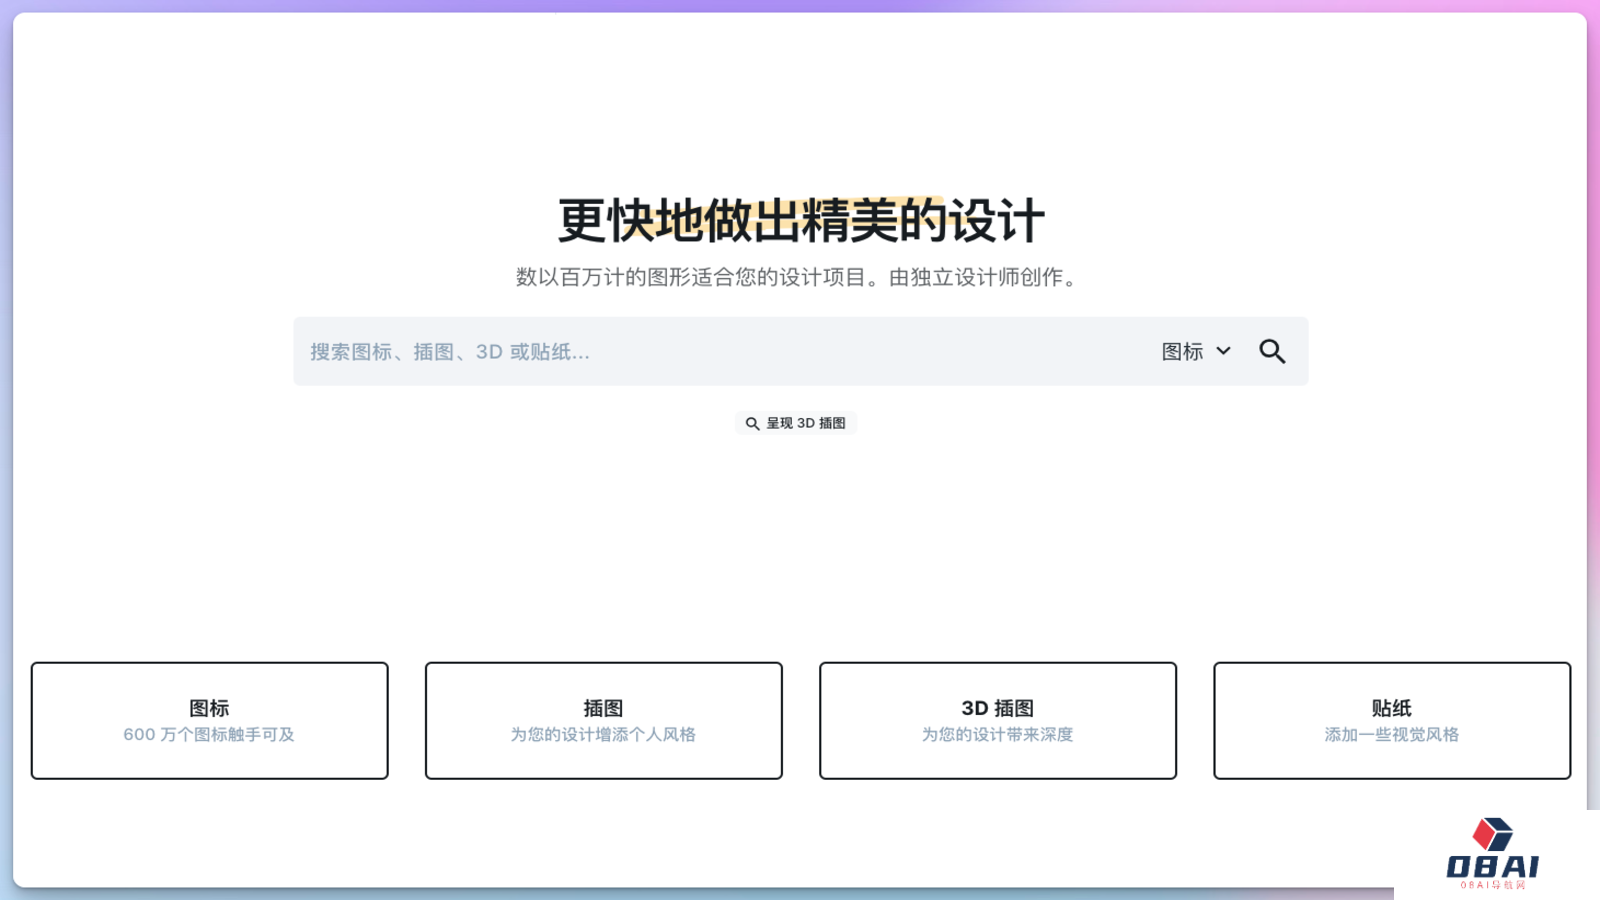This screenshot has height=900, width=1600.
Task: Click the OBAI导航网 watermark text
Action: point(1492,886)
